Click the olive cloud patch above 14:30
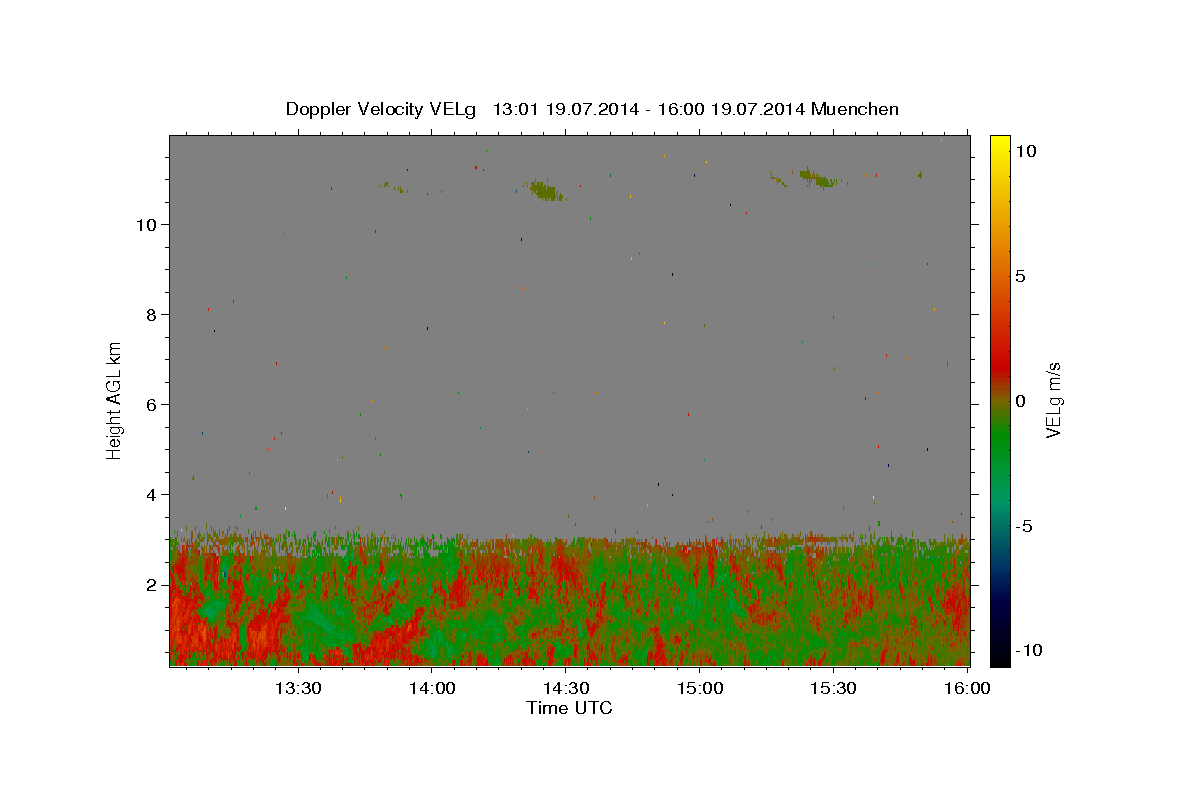 546,190
